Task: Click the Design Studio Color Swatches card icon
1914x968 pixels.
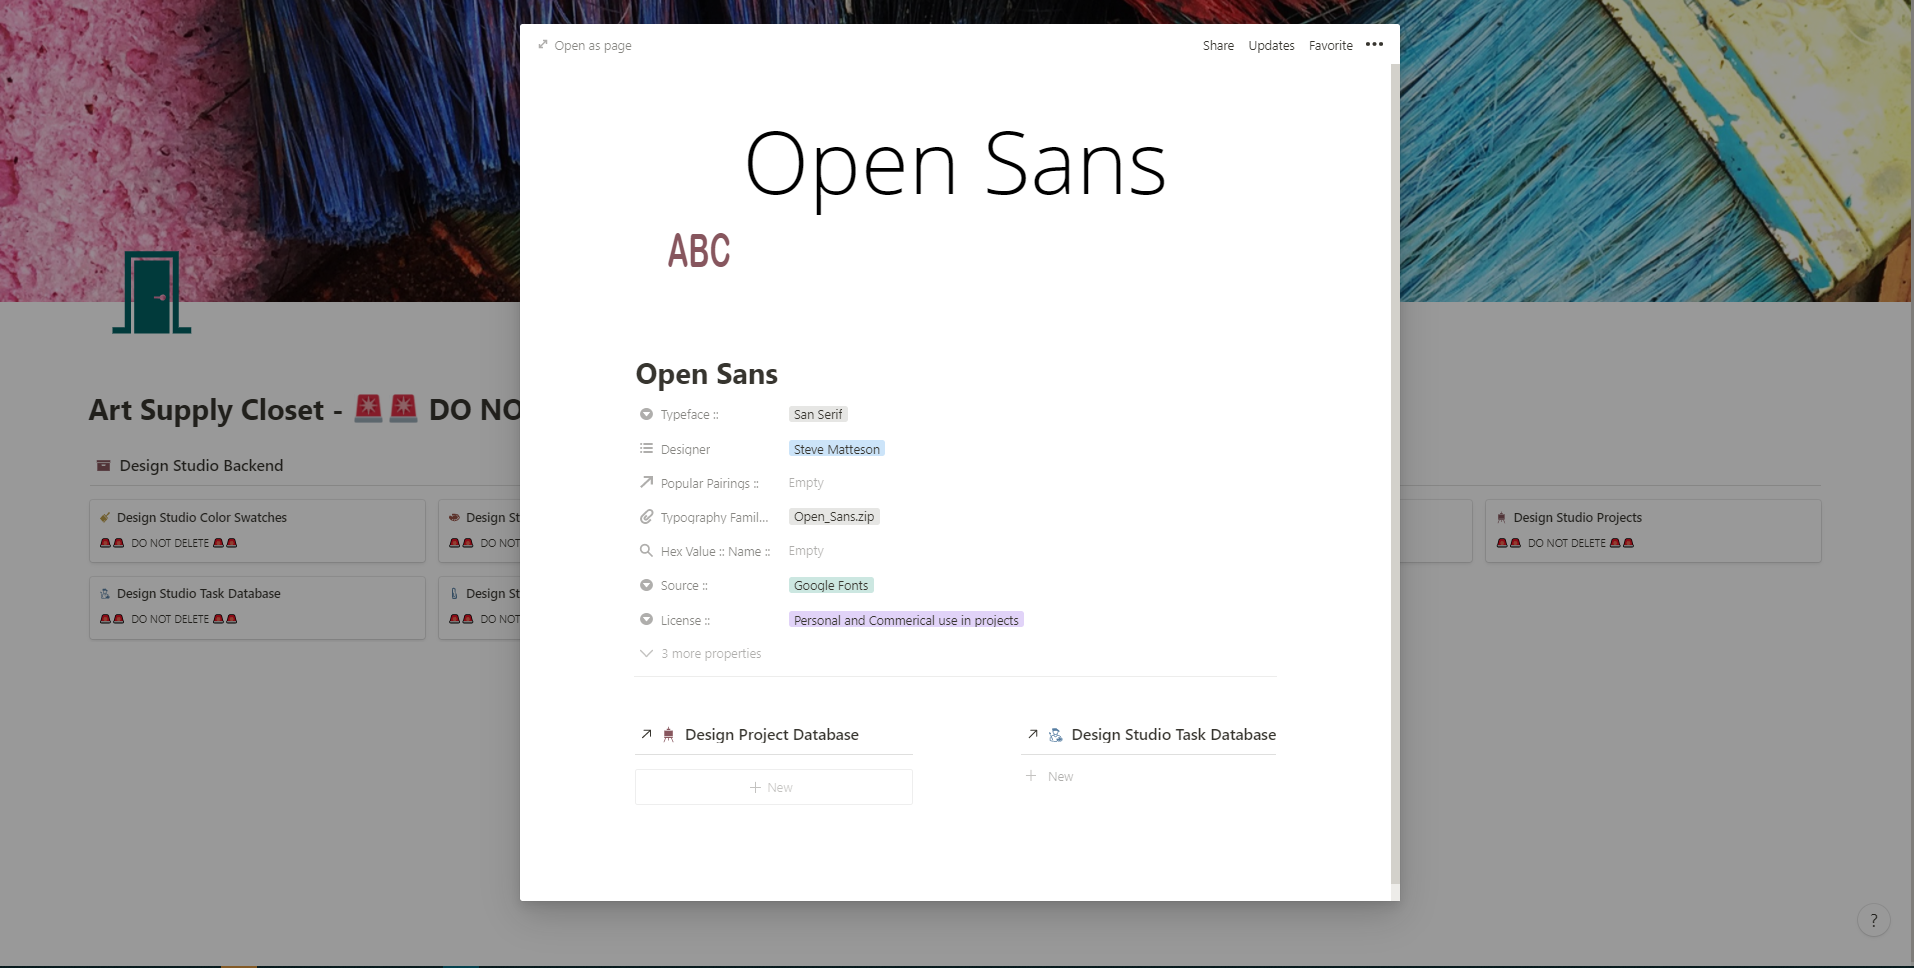Action: coord(105,517)
